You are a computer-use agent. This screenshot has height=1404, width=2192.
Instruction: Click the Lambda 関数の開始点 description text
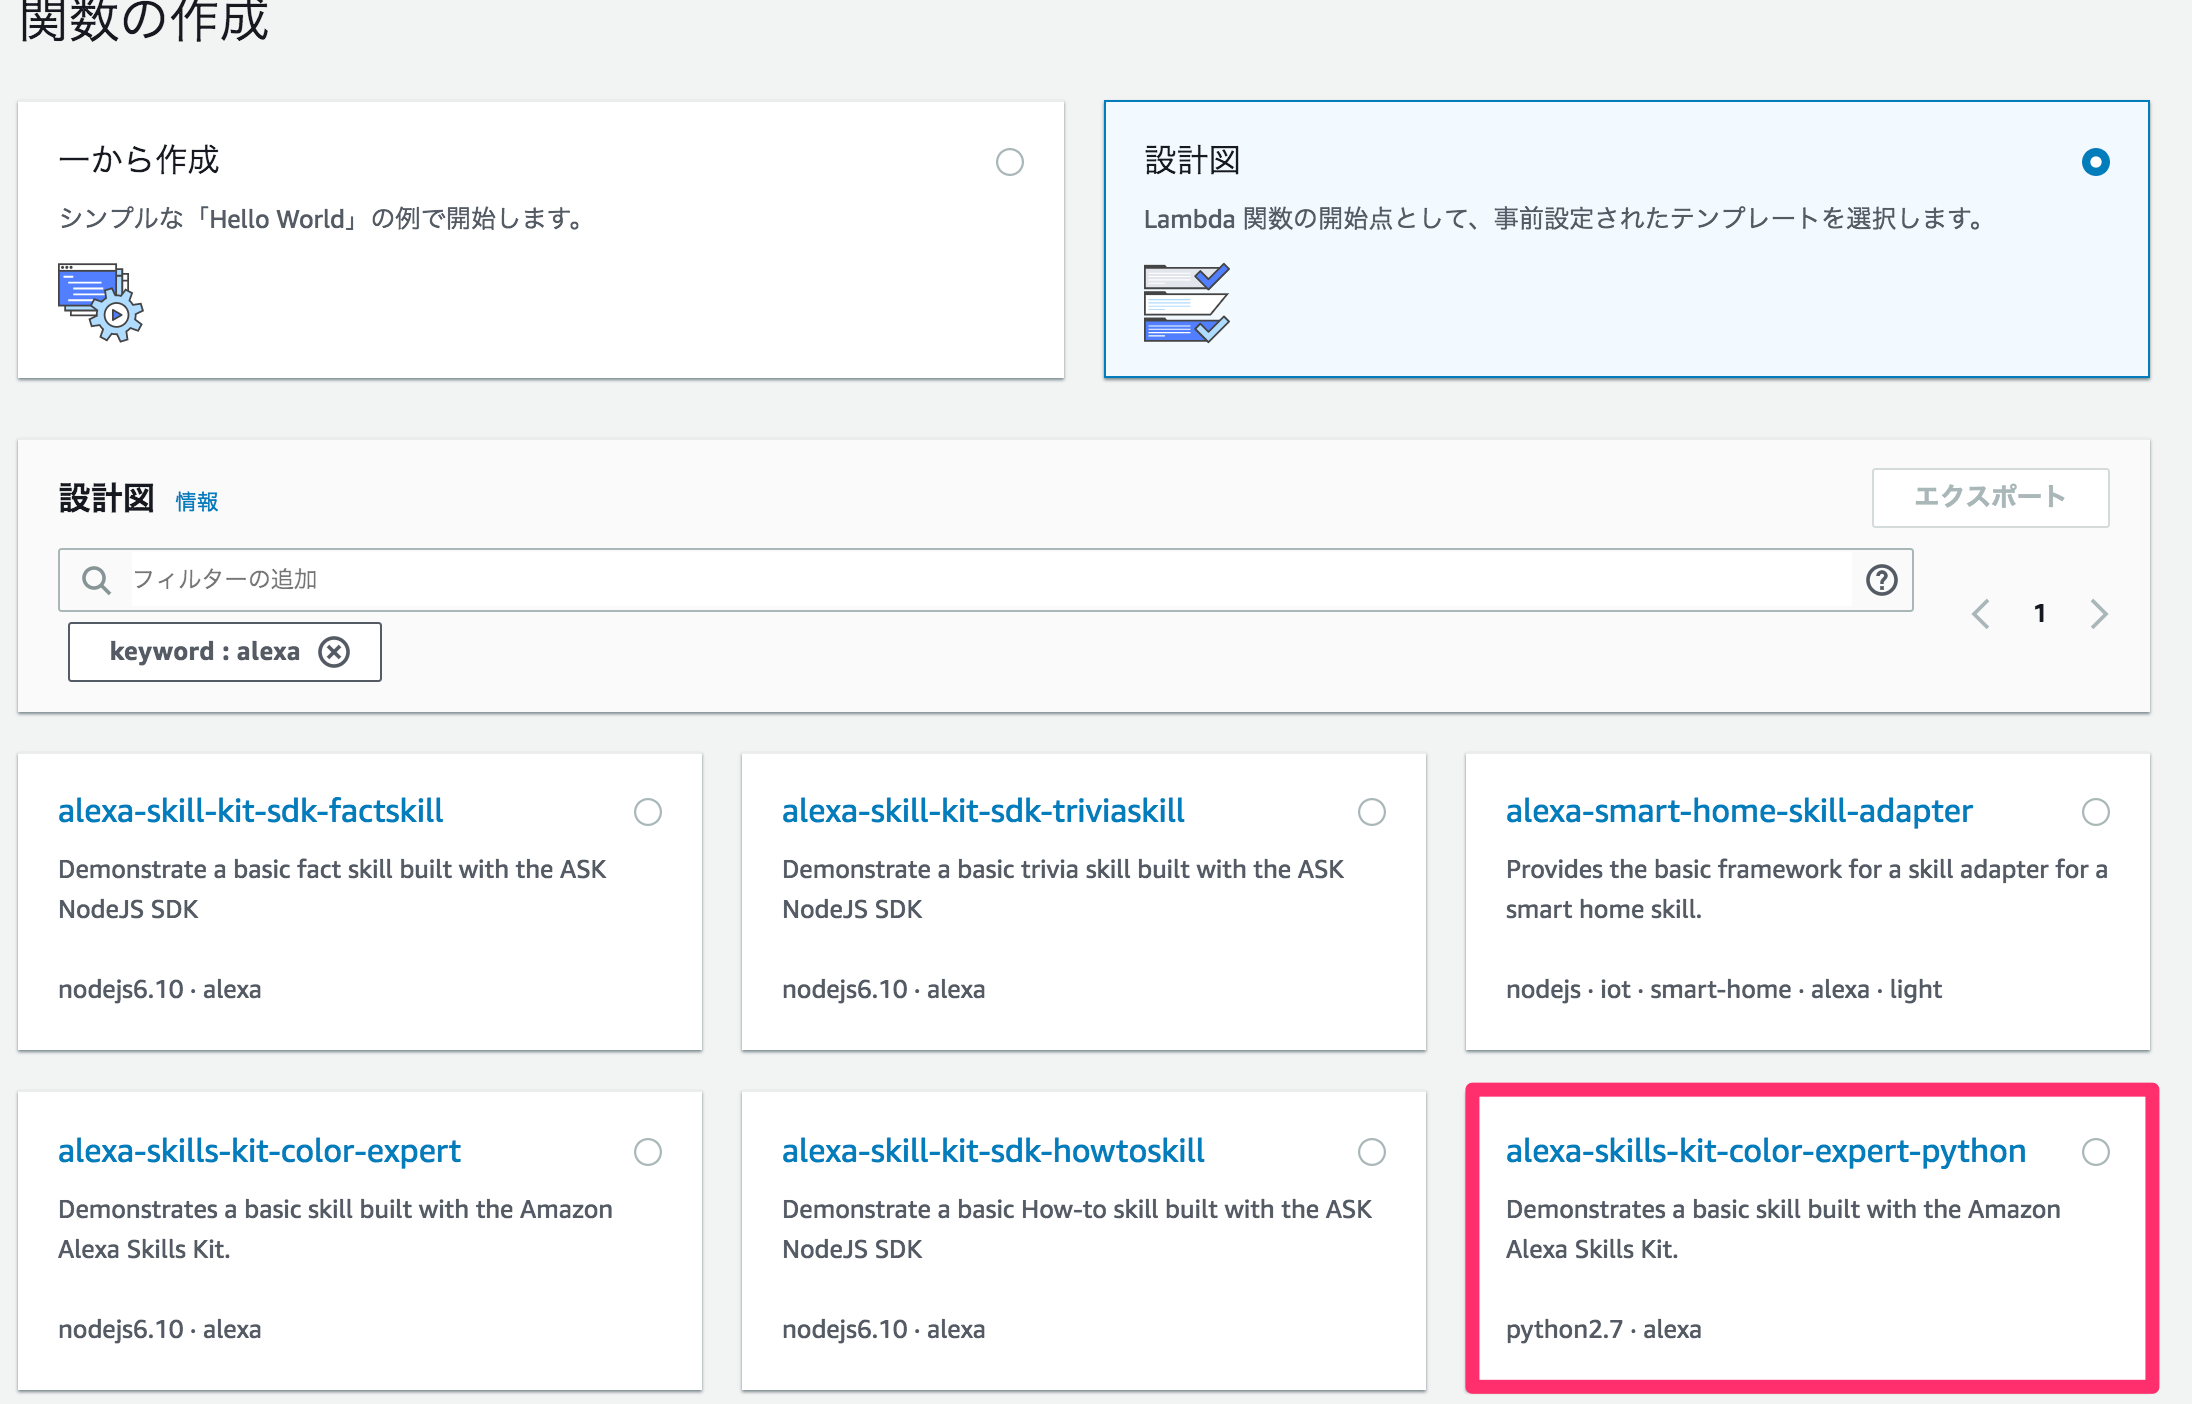[x=1567, y=218]
